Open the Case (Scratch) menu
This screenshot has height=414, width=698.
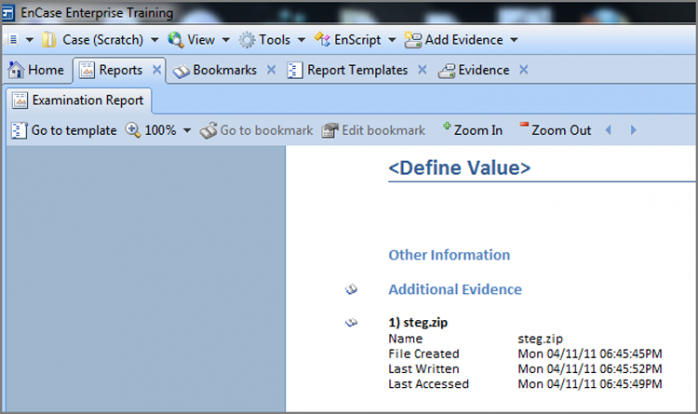[x=103, y=40]
